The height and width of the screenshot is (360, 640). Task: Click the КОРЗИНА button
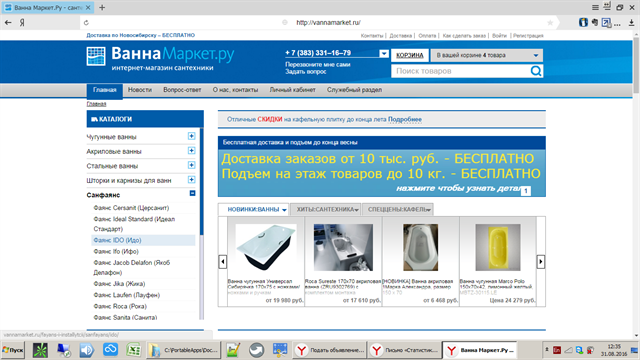[x=410, y=55]
